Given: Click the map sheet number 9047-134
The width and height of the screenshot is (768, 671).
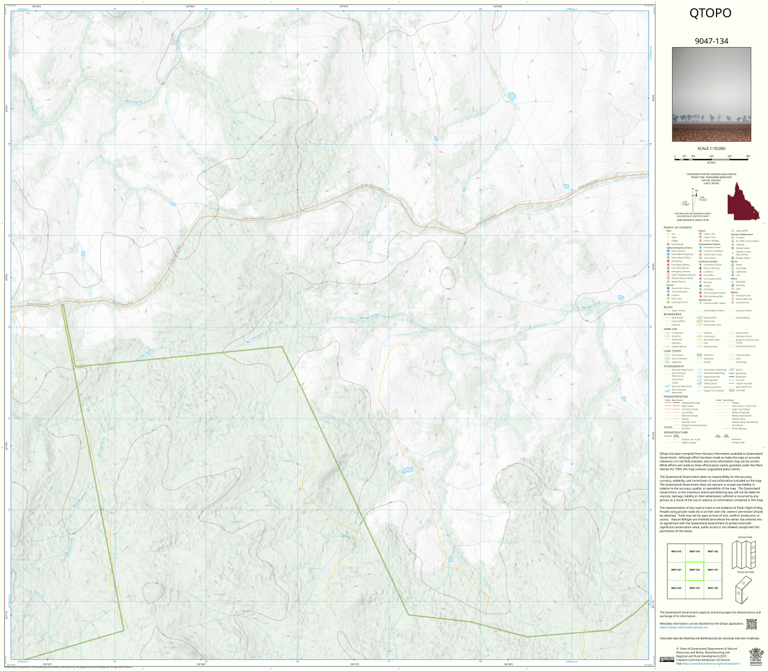Looking at the screenshot, I should coord(711,41).
